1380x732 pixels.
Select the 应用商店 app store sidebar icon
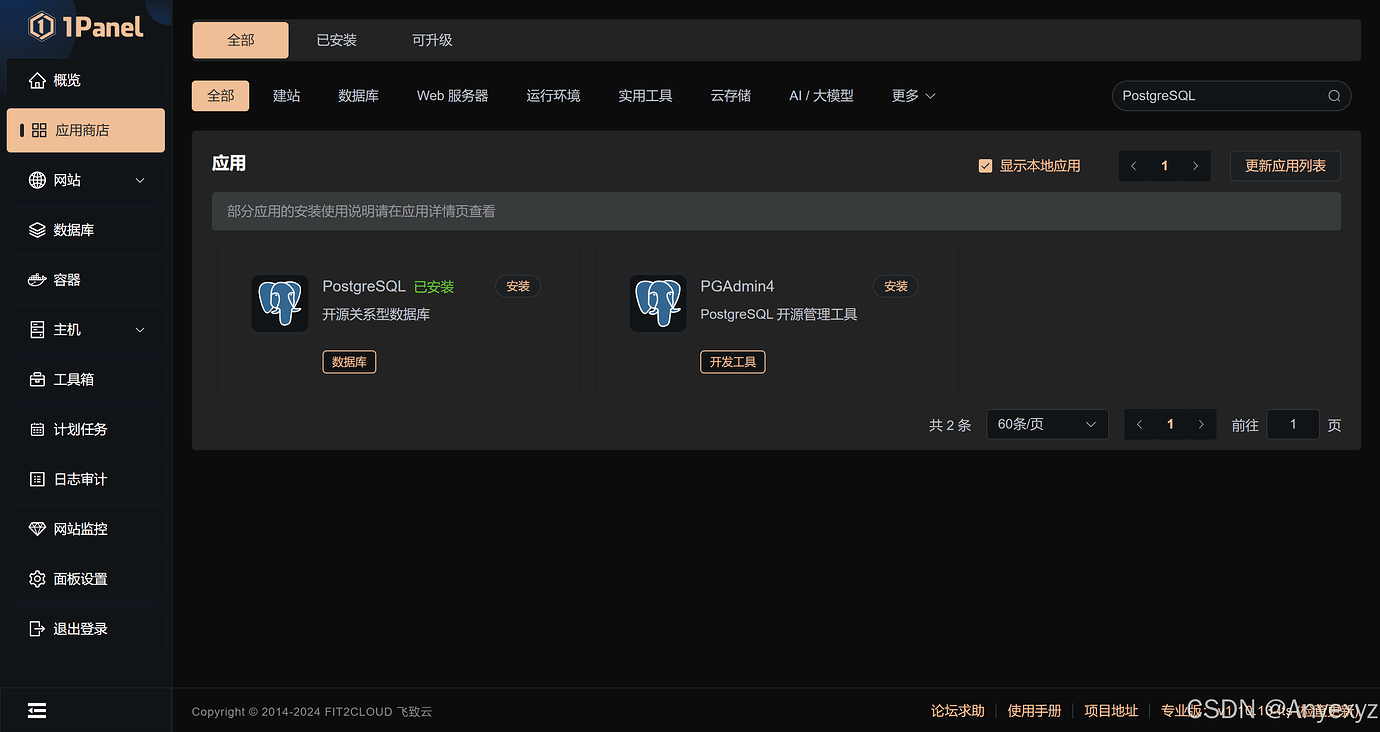pyautogui.click(x=39, y=130)
